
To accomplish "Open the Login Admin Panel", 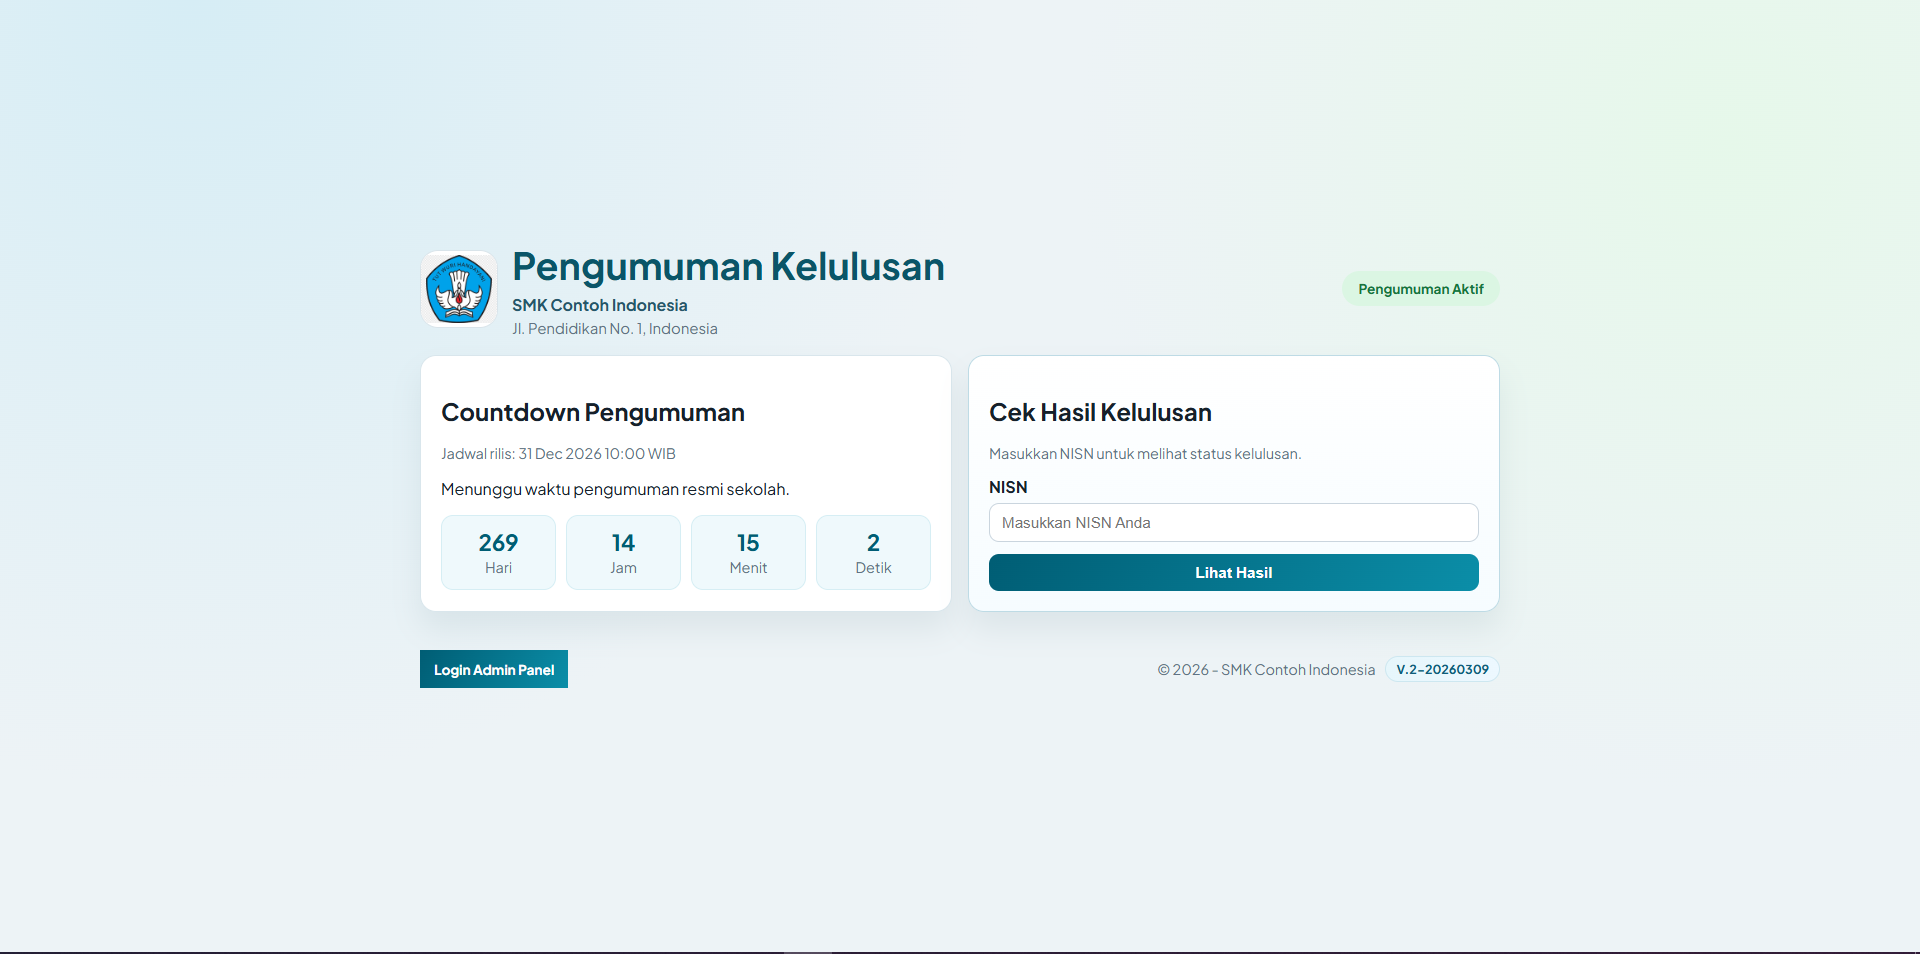I will click(493, 669).
